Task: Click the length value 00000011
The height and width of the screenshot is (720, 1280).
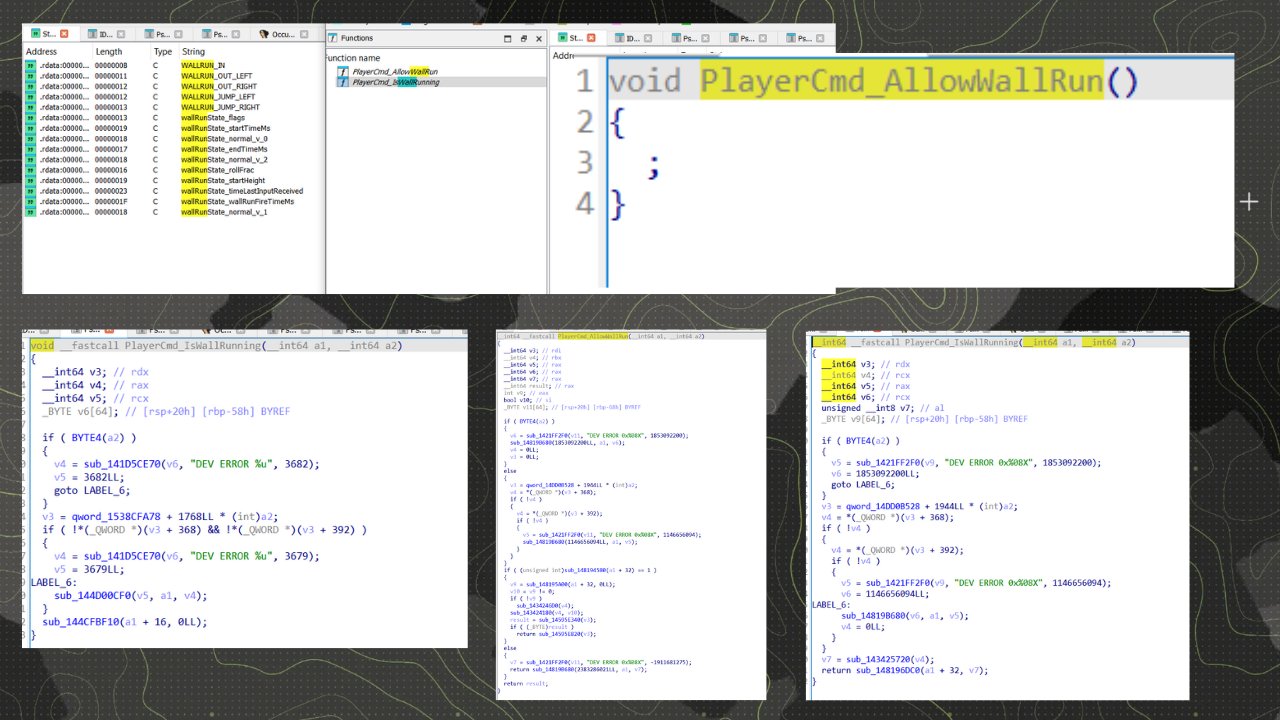Action: click(x=110, y=75)
